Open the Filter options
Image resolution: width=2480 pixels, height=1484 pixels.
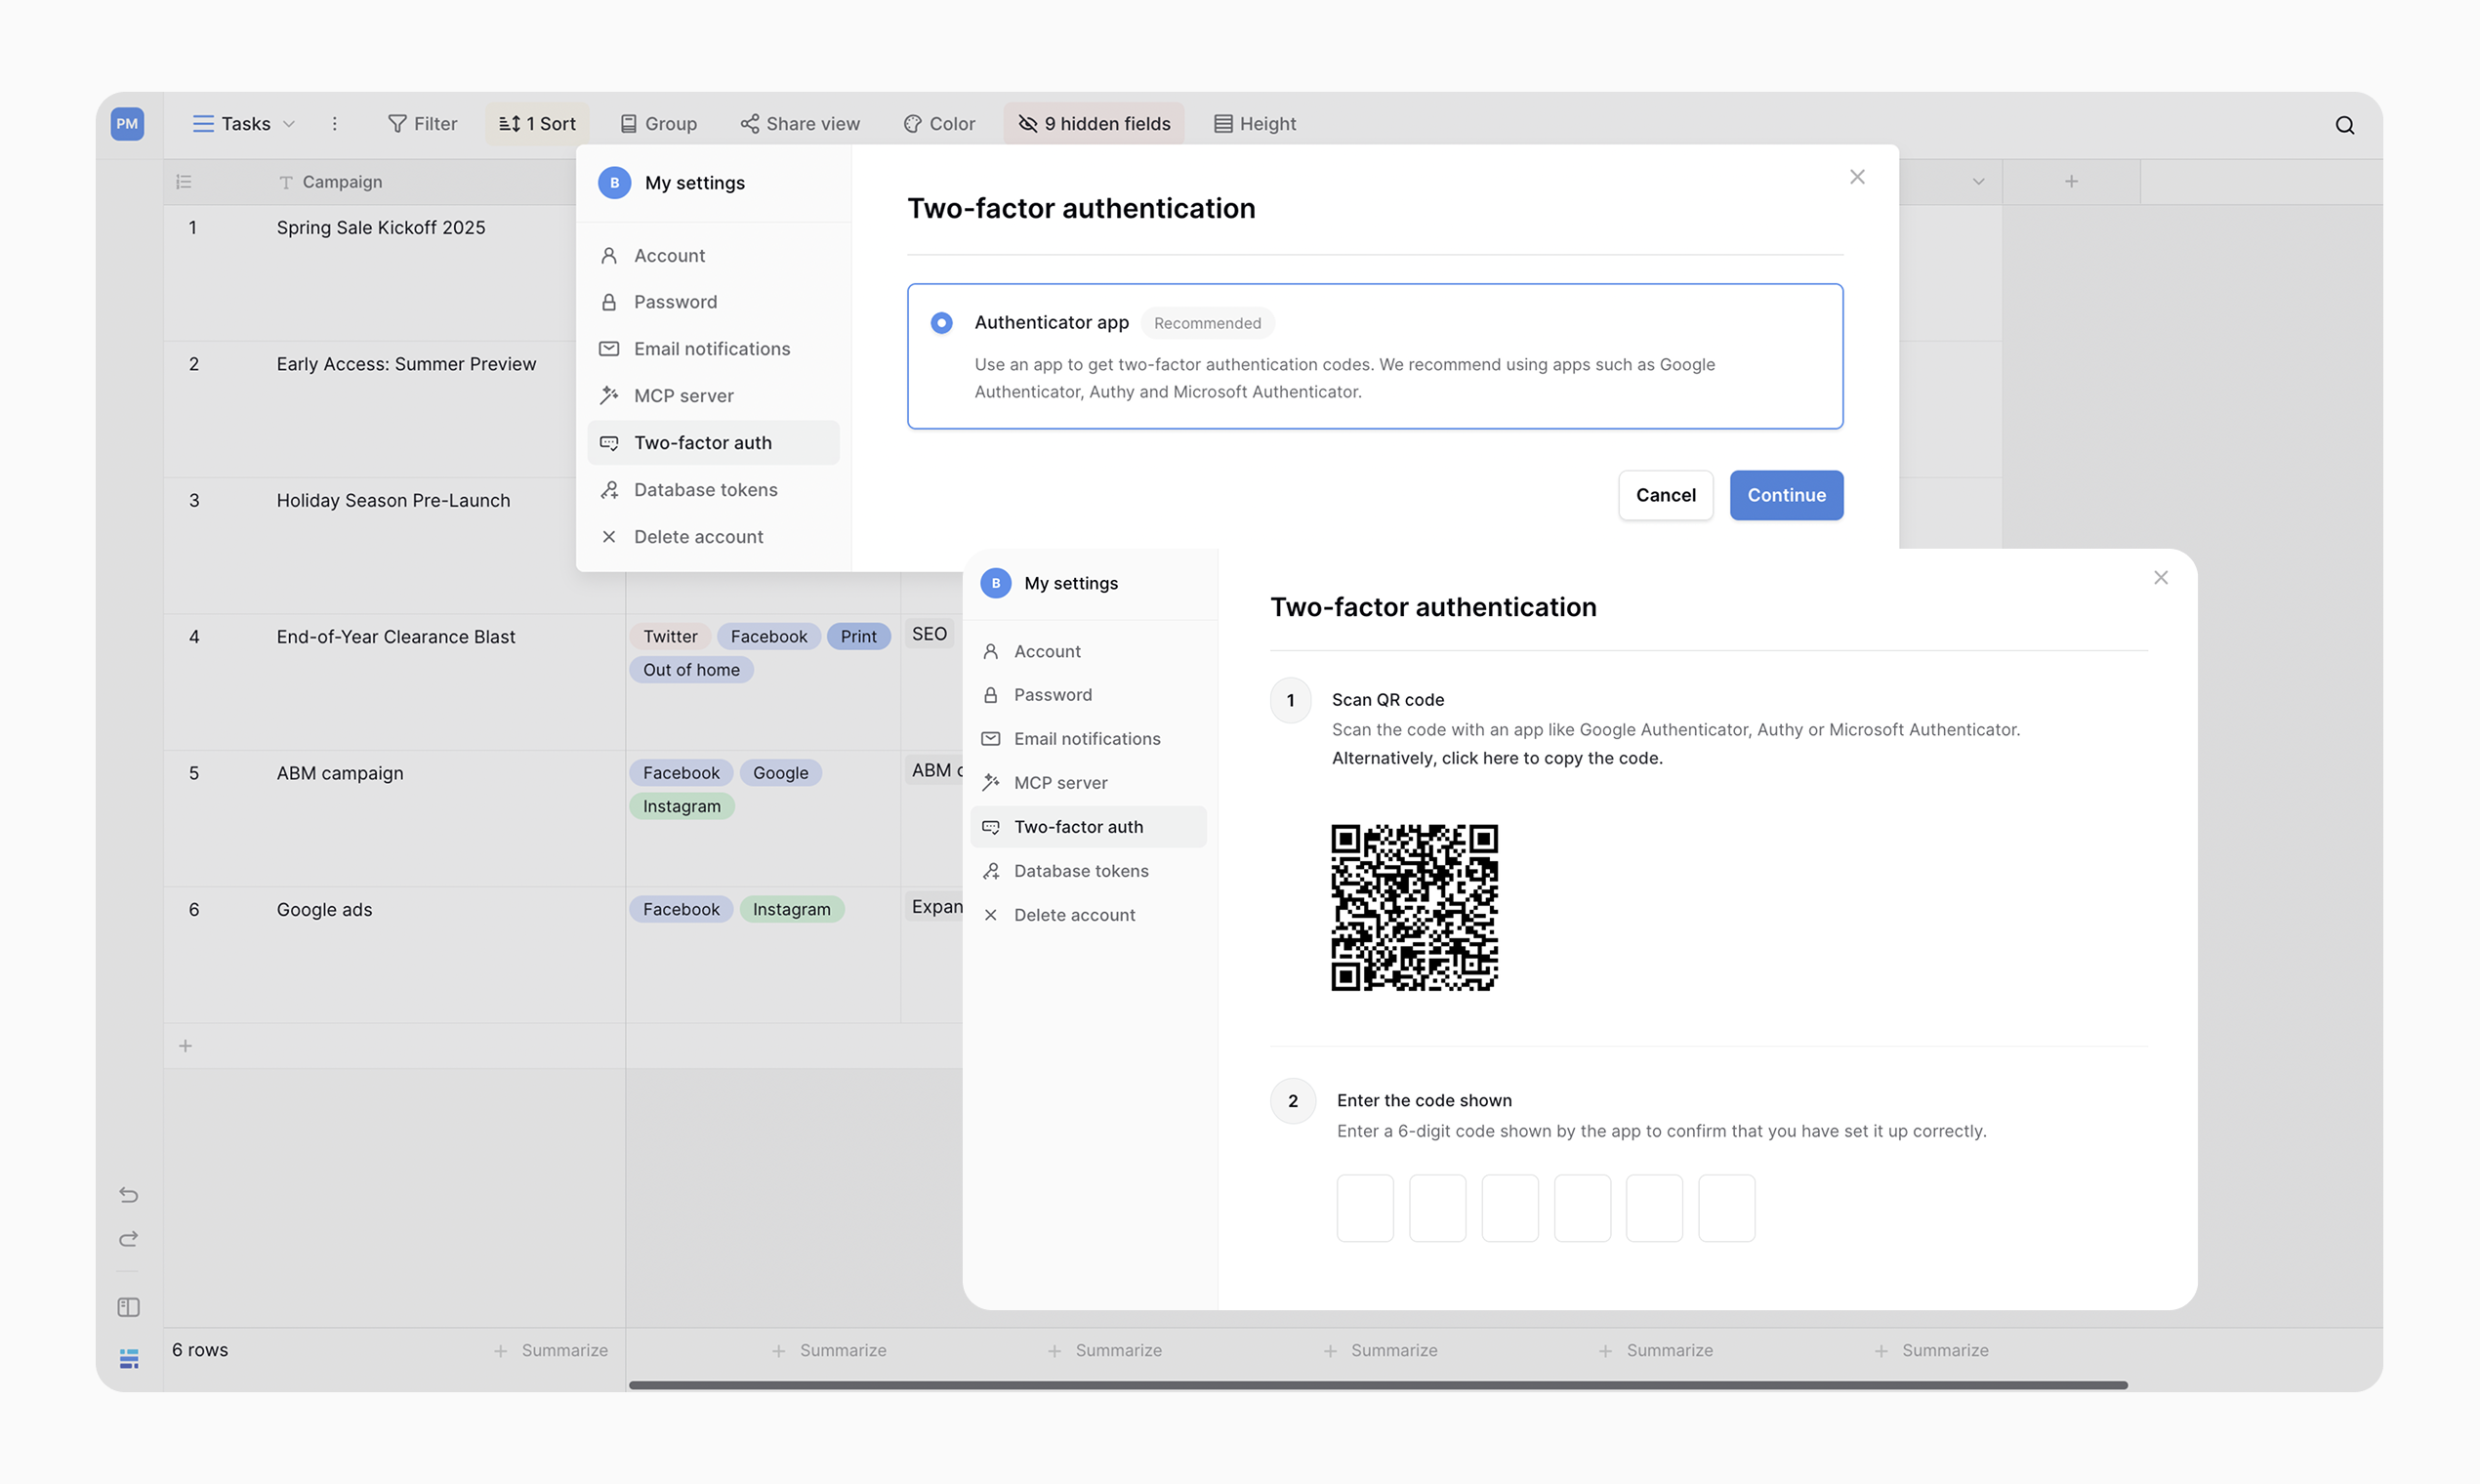(422, 123)
